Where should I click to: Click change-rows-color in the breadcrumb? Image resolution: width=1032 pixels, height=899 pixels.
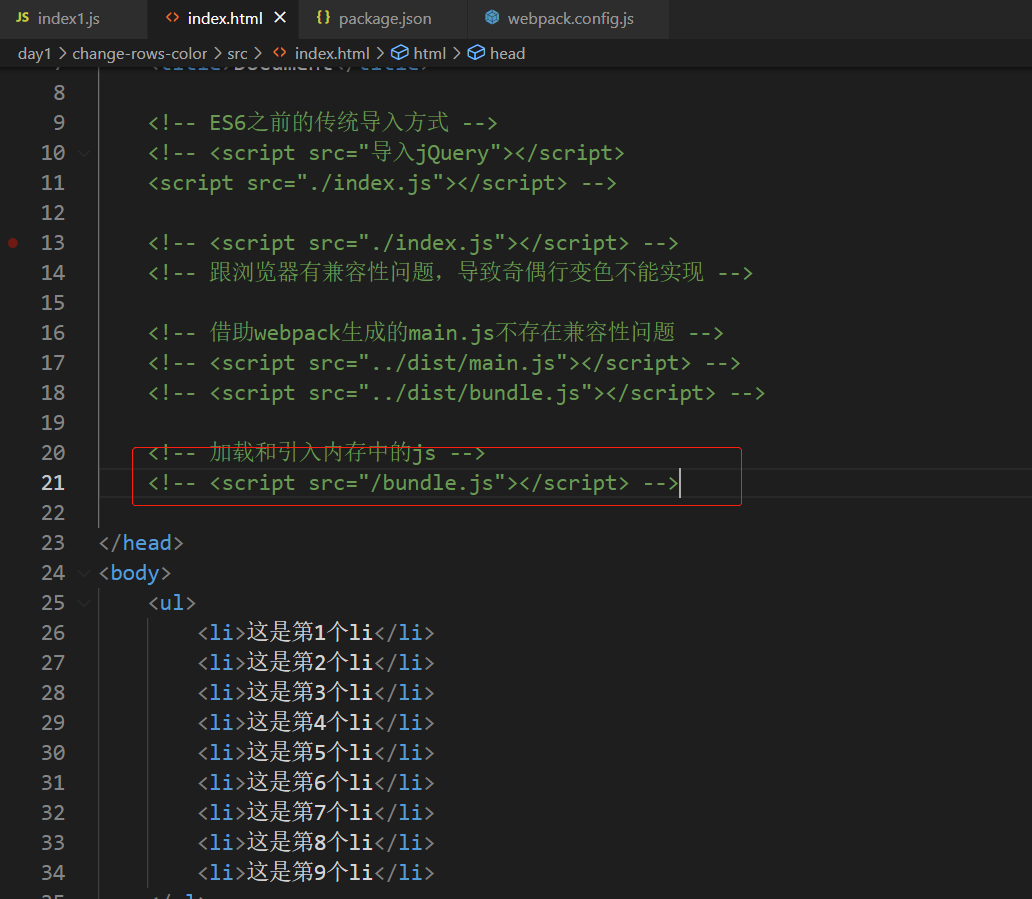(x=140, y=53)
